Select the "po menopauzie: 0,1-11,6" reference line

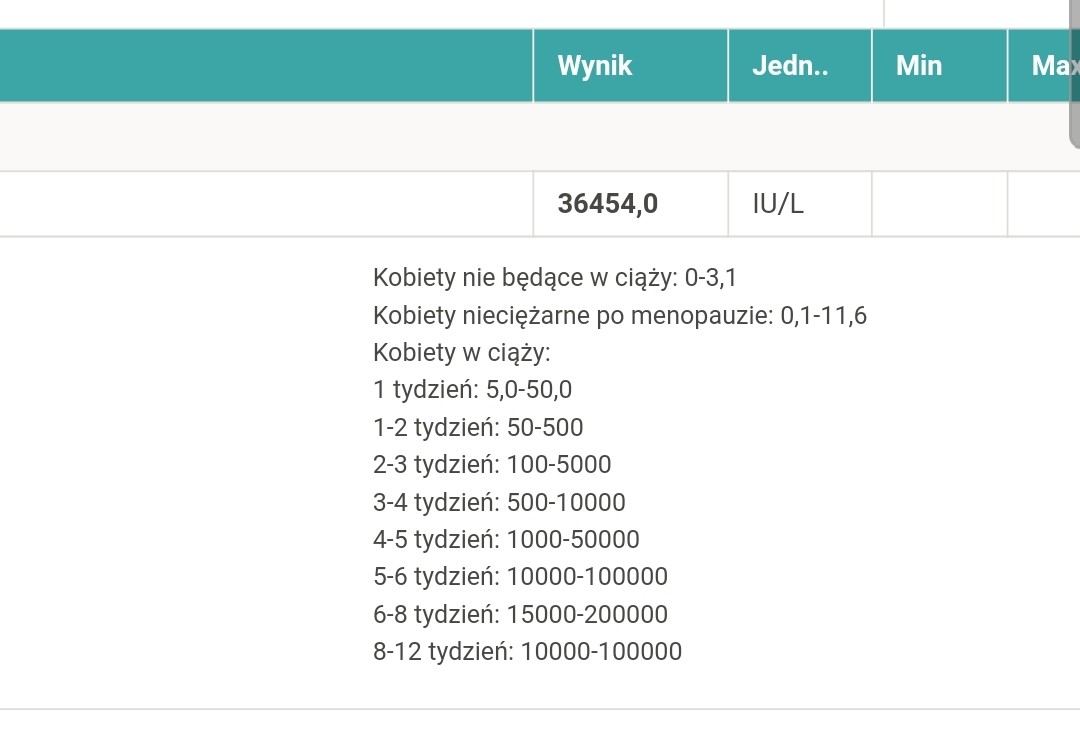click(620, 316)
